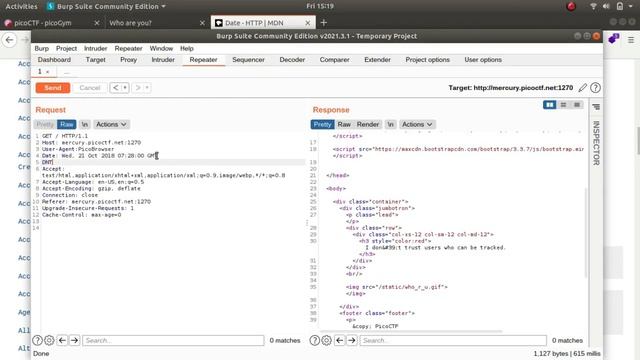Viewport: 640px width, 360px height.
Task: Jump to next response search match
Action: pos(351,340)
